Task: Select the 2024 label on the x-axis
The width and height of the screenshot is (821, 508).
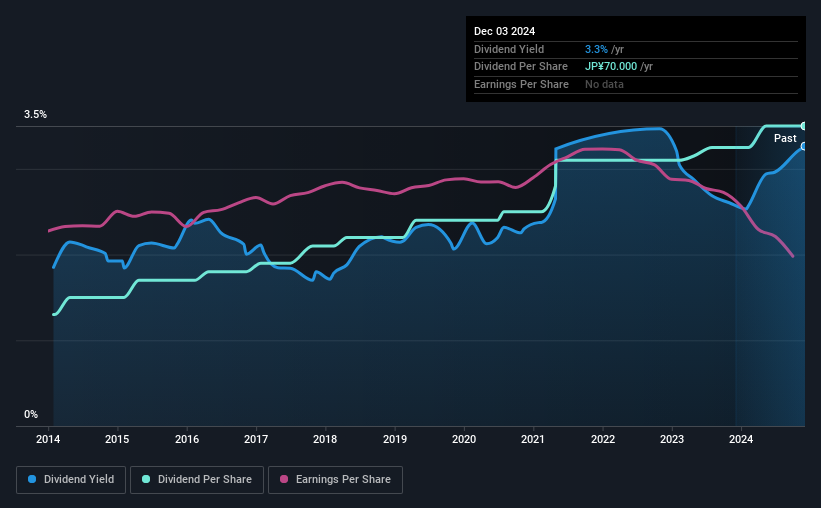Action: [741, 439]
